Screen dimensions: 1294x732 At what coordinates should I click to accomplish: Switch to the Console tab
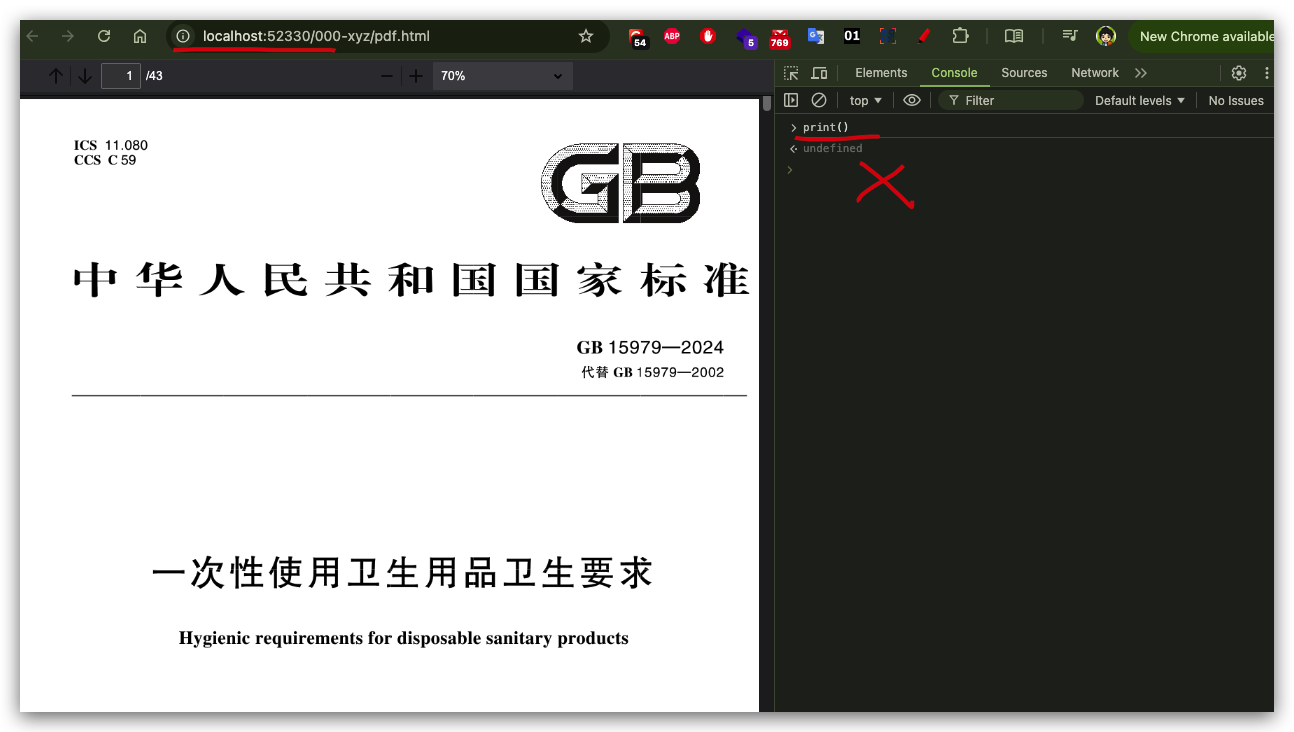pyautogui.click(x=954, y=73)
